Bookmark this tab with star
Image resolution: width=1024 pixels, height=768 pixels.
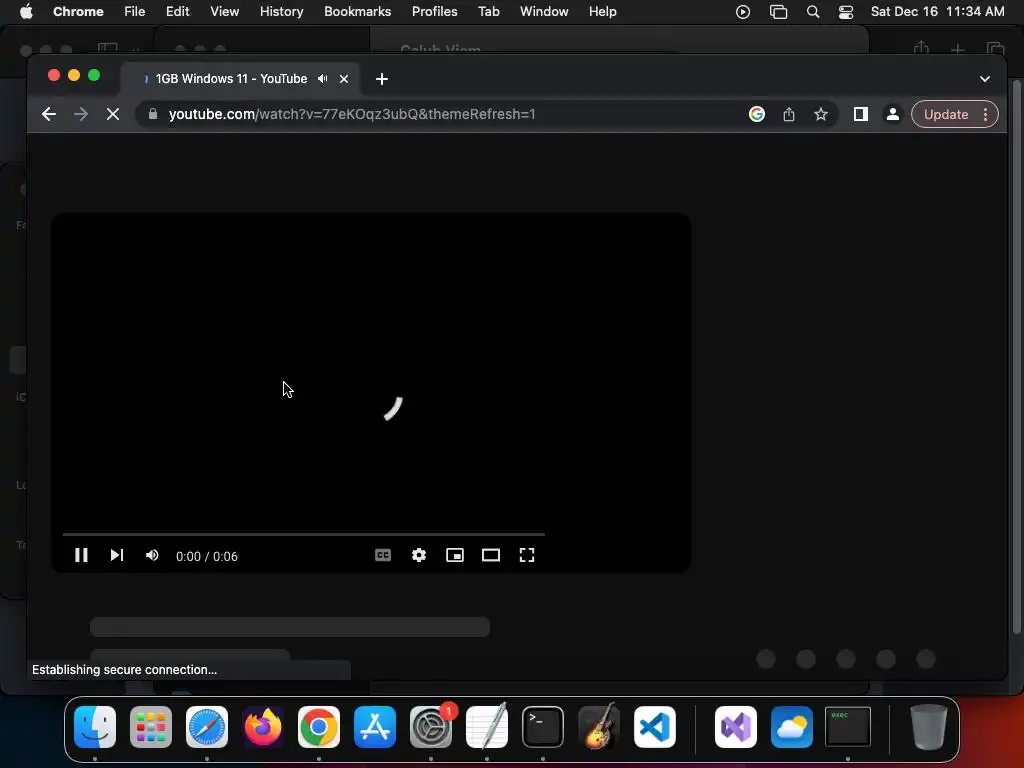(821, 114)
